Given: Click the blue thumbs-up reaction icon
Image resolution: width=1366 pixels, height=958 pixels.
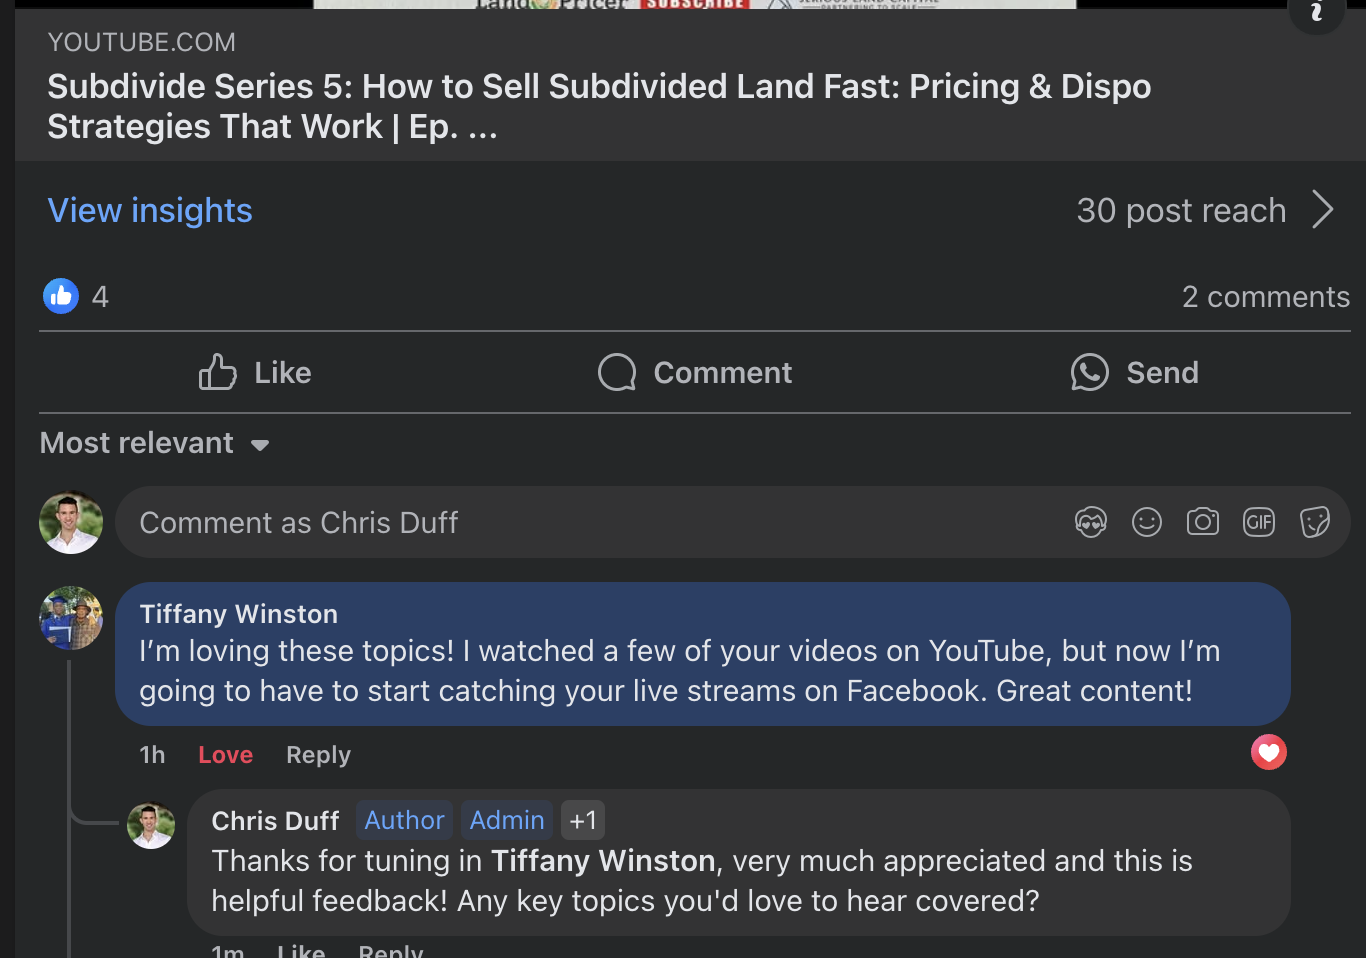Looking at the screenshot, I should 61,296.
